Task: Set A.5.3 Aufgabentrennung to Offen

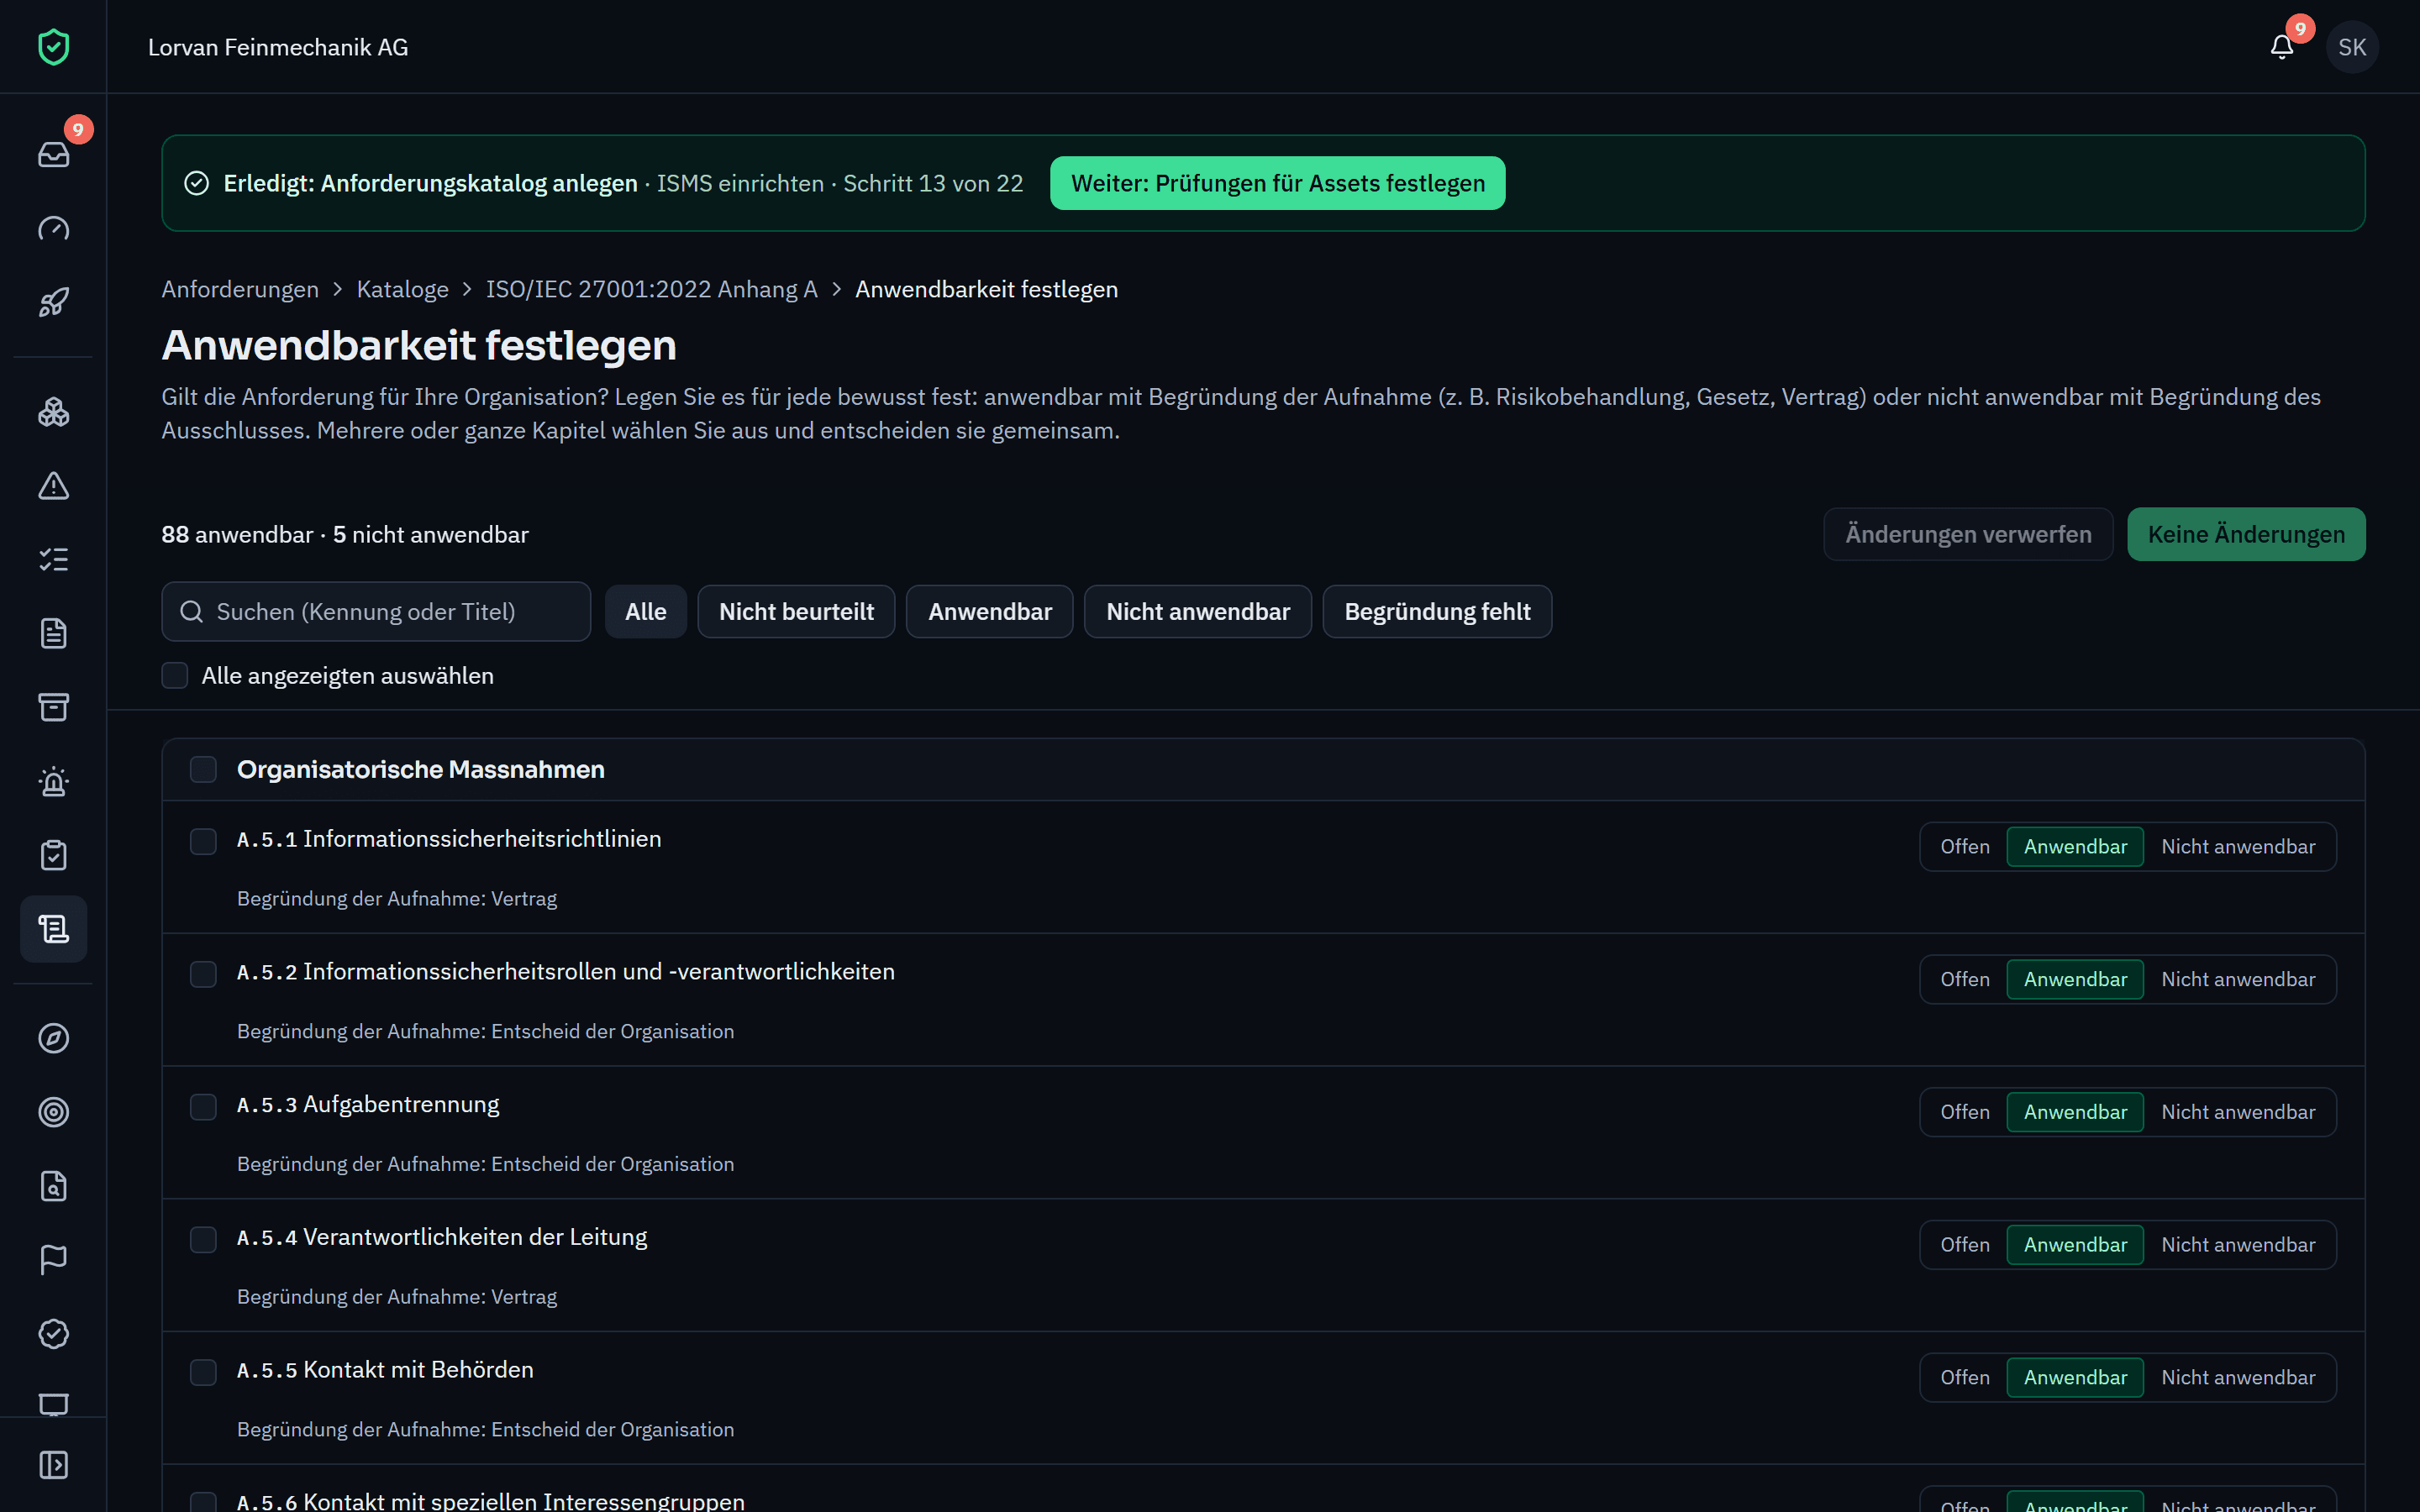Action: pos(1964,1112)
